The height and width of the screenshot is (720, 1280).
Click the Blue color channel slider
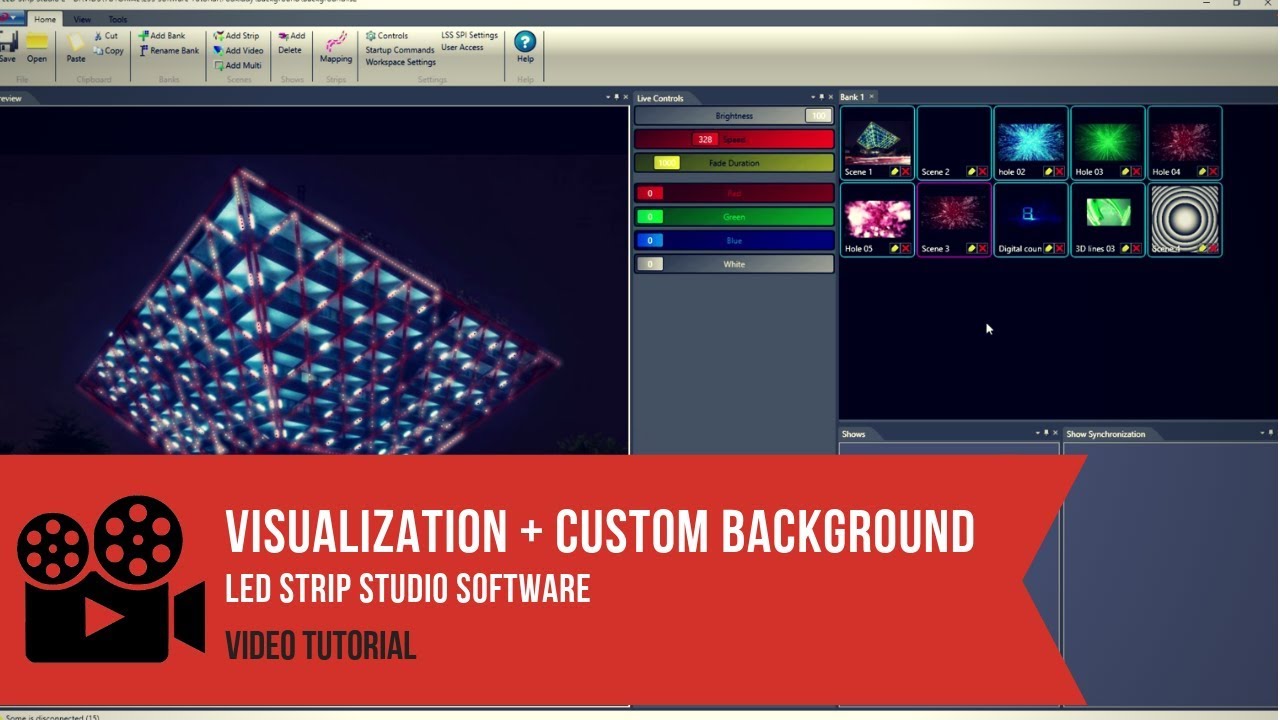click(734, 240)
